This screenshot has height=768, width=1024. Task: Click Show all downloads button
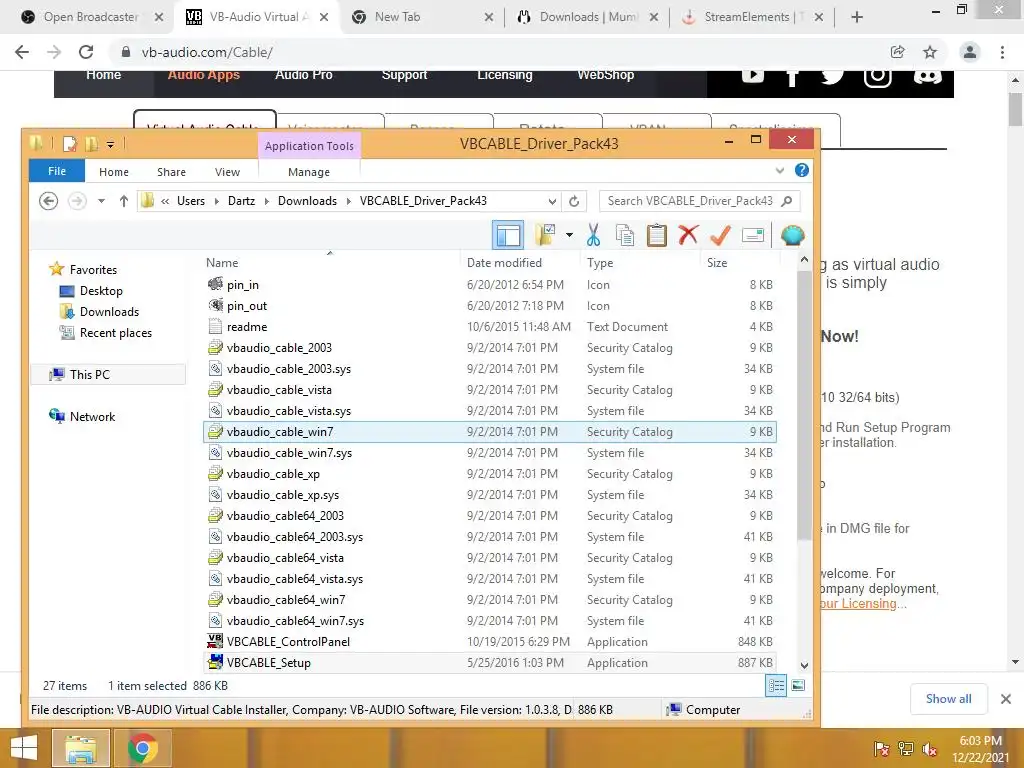948,699
